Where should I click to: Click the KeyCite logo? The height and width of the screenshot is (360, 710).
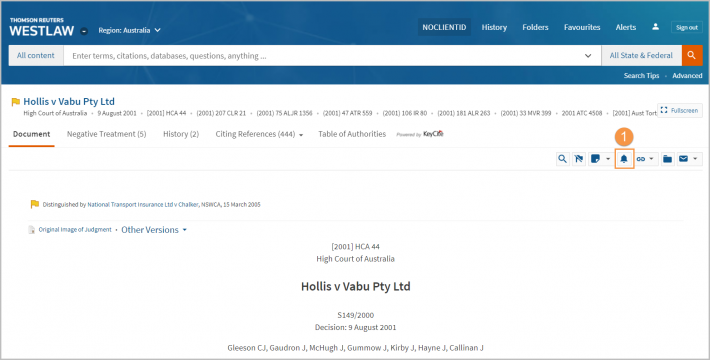pyautogui.click(x=433, y=134)
